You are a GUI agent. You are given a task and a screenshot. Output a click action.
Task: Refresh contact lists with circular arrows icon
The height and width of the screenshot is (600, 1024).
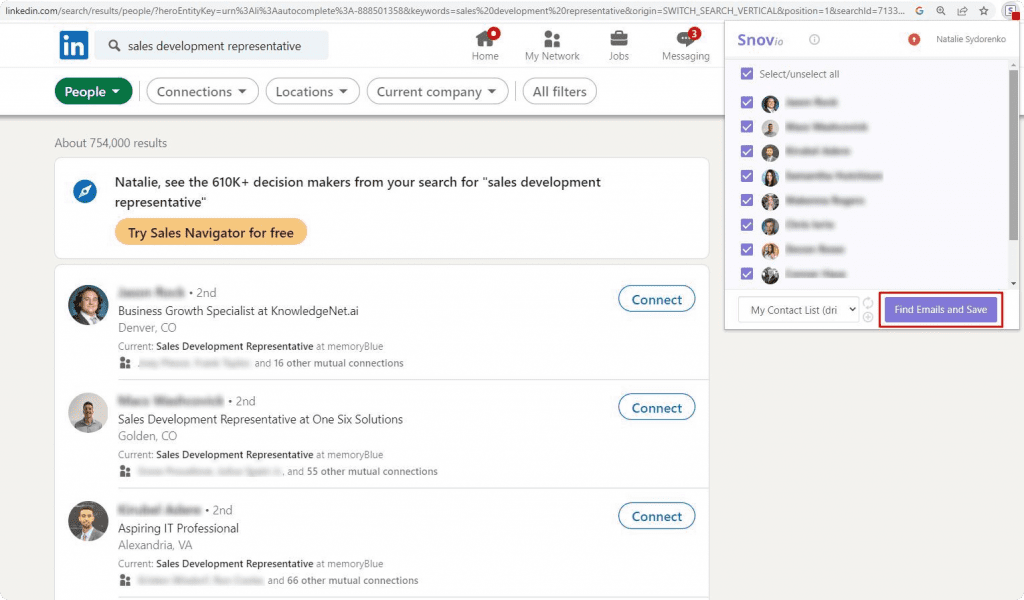click(868, 303)
